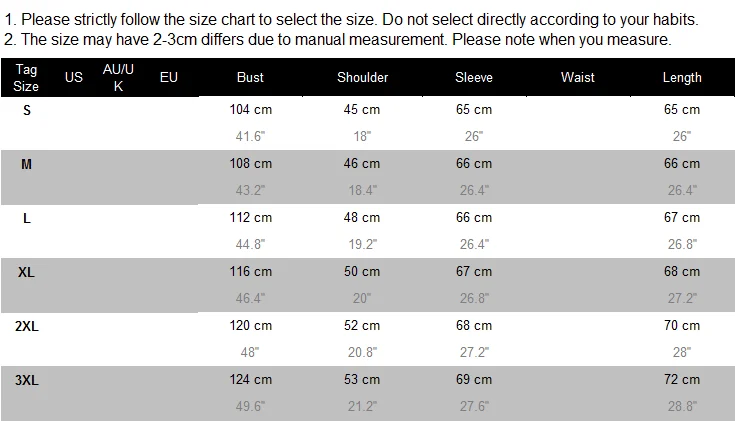Click the 104 cm bust value
Image resolution: width=735 pixels, height=421 pixels.
251,110
